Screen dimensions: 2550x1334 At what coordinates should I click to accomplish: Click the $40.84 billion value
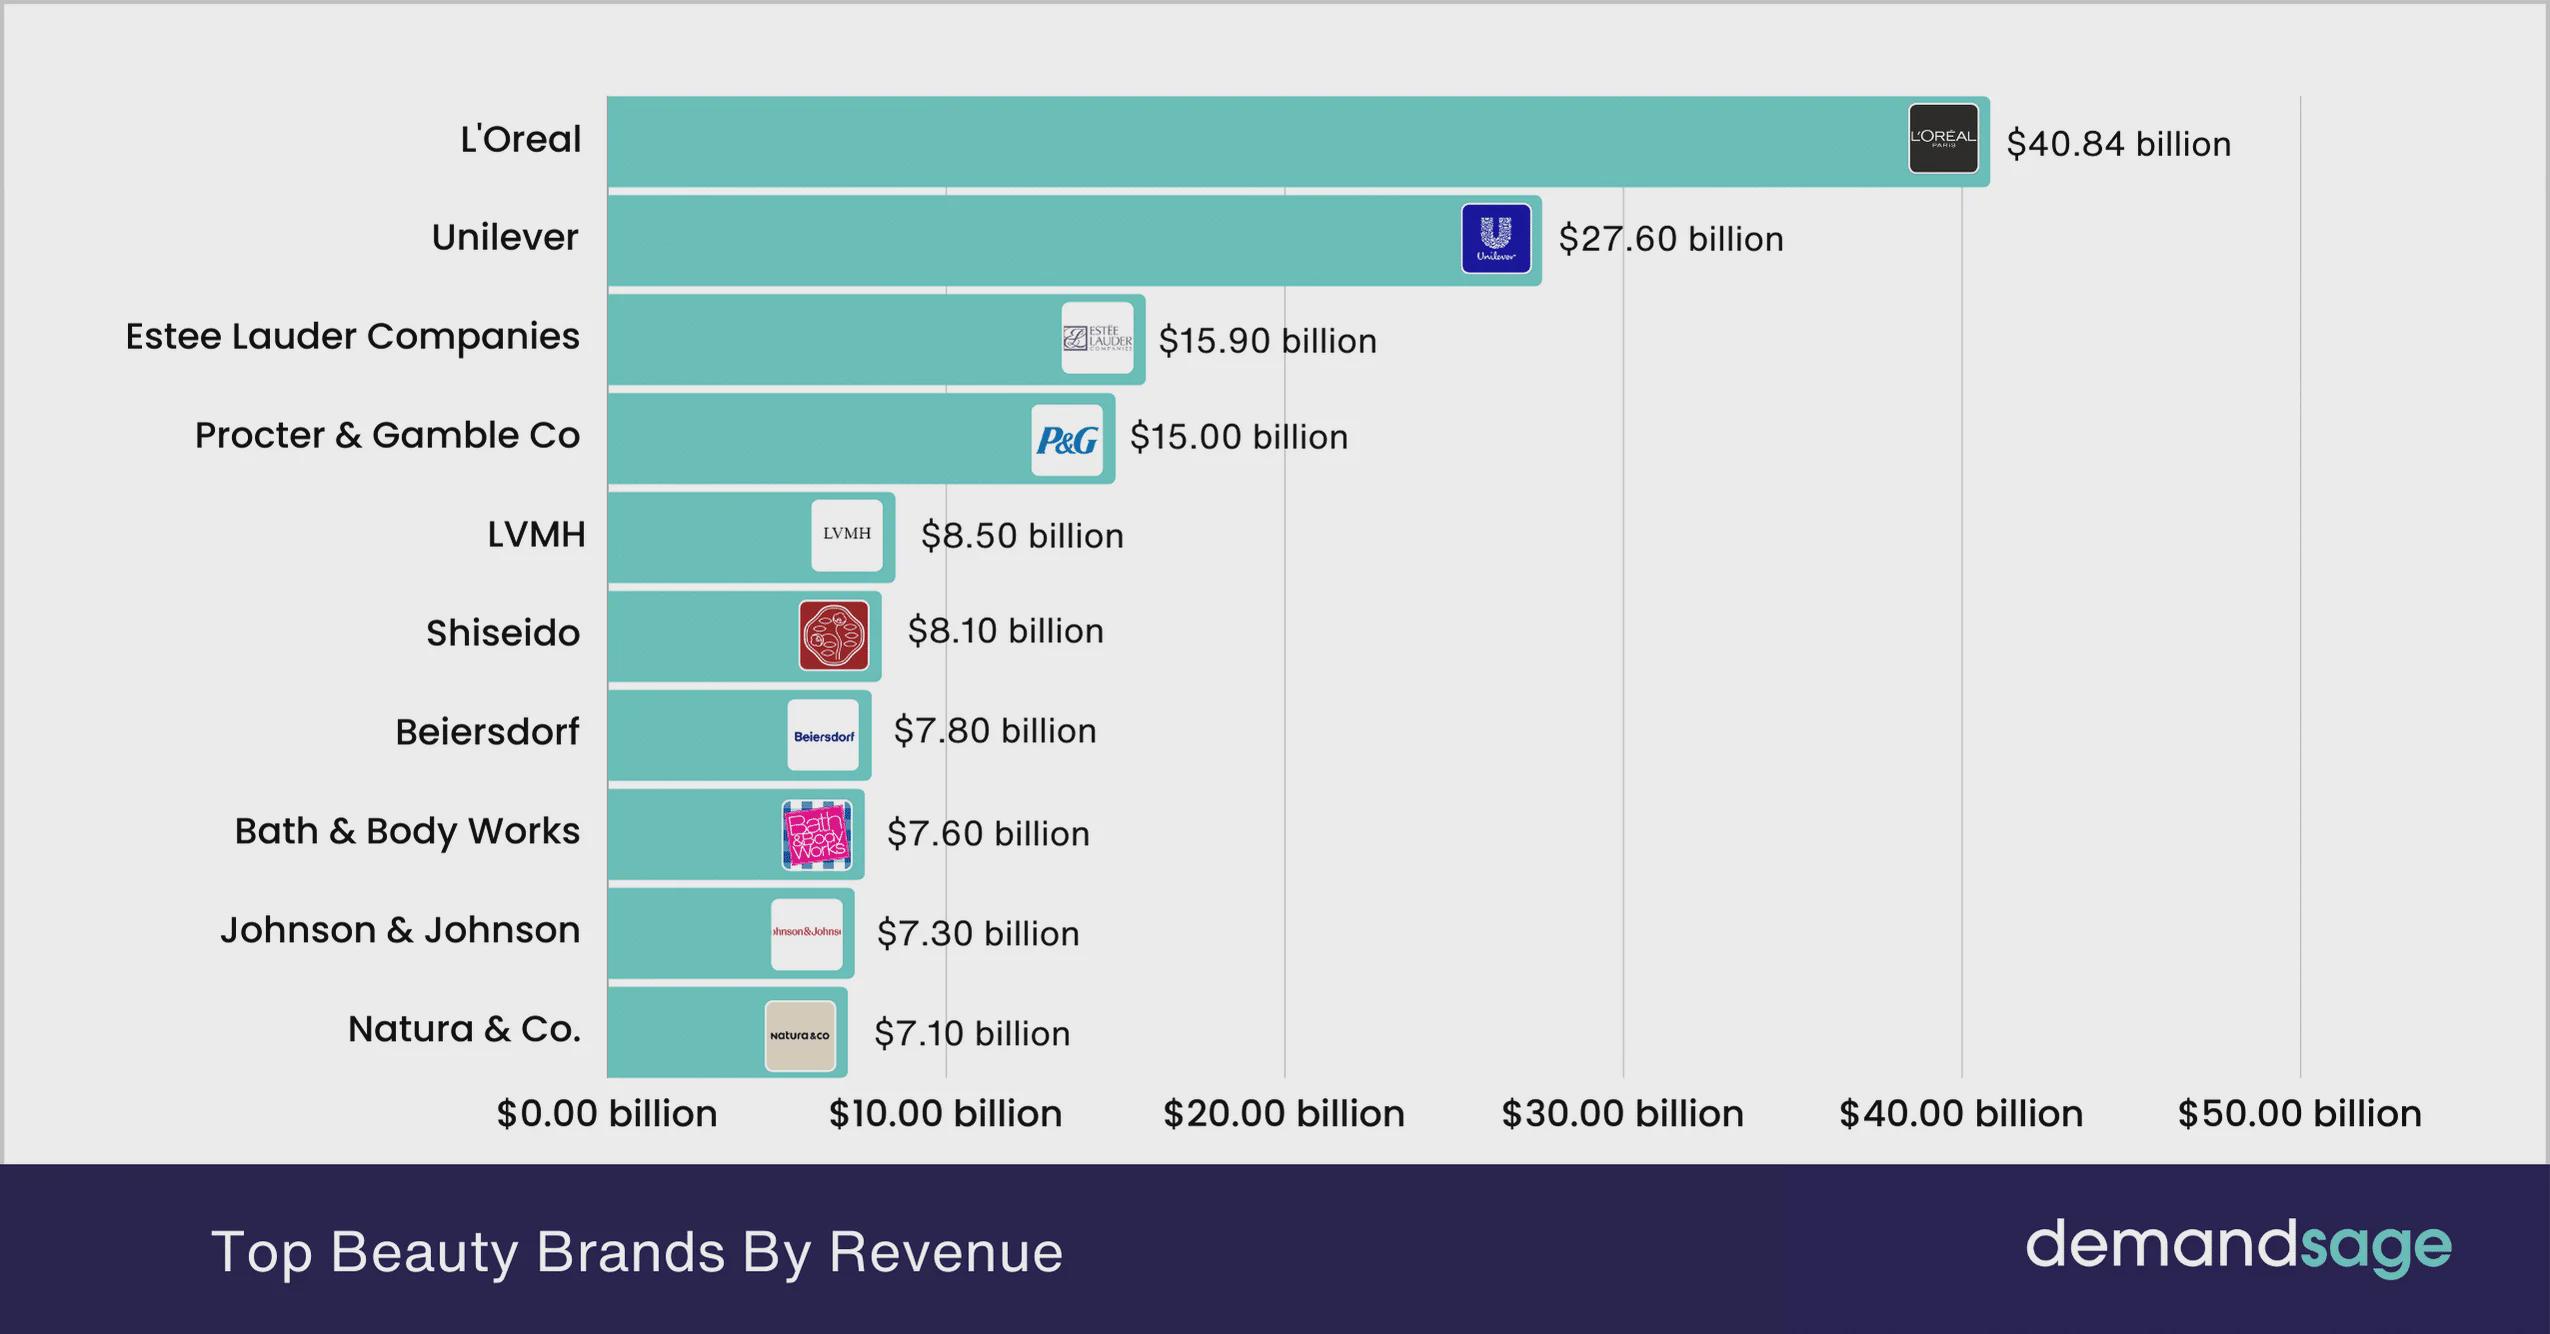pos(2118,144)
